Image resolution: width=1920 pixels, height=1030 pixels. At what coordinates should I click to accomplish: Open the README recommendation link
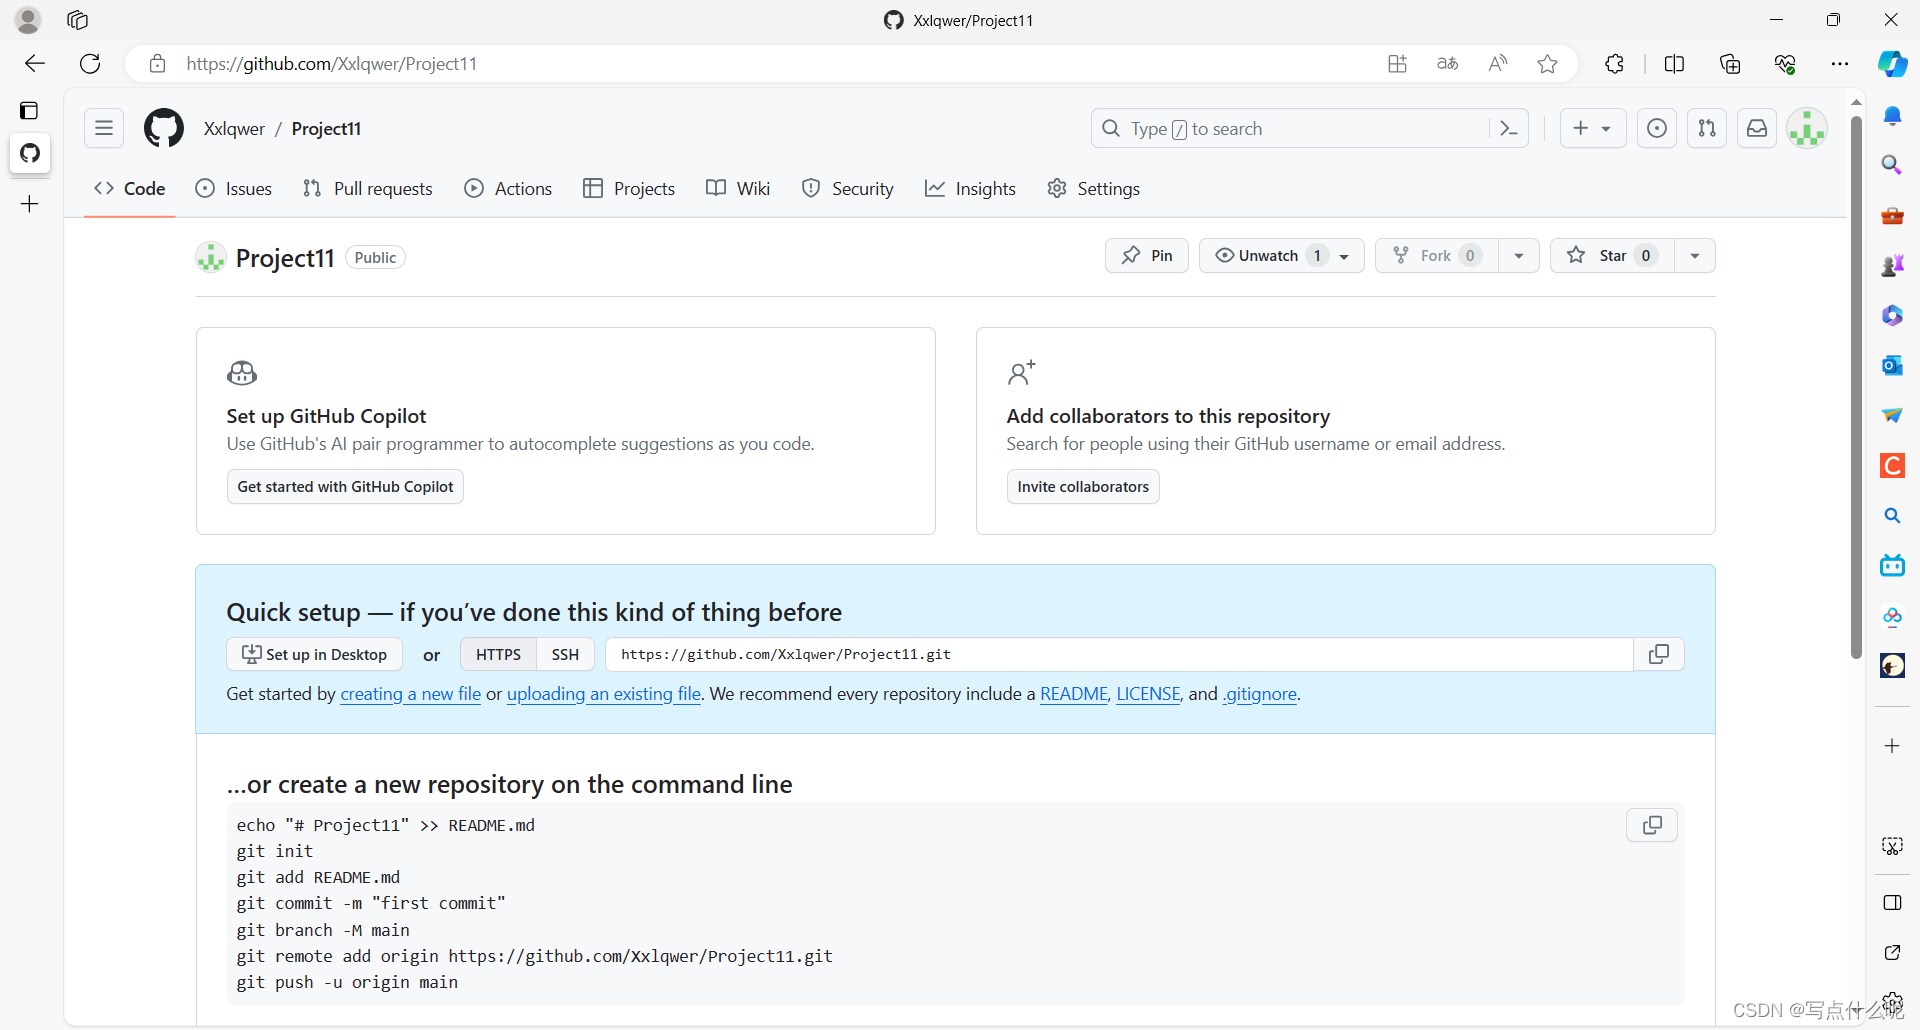click(x=1073, y=693)
